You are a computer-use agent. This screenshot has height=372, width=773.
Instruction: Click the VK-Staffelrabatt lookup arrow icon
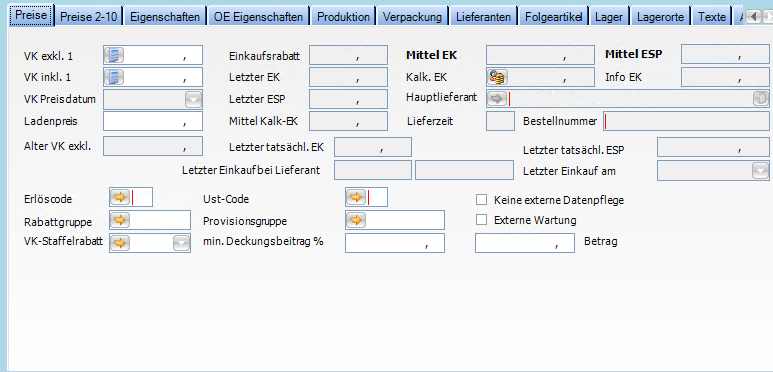point(119,243)
